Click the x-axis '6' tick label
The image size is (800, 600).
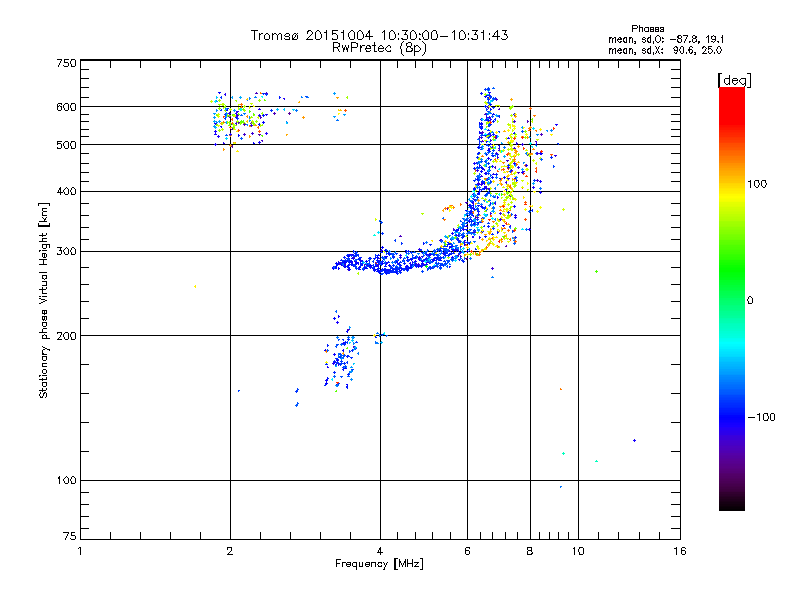467,551
